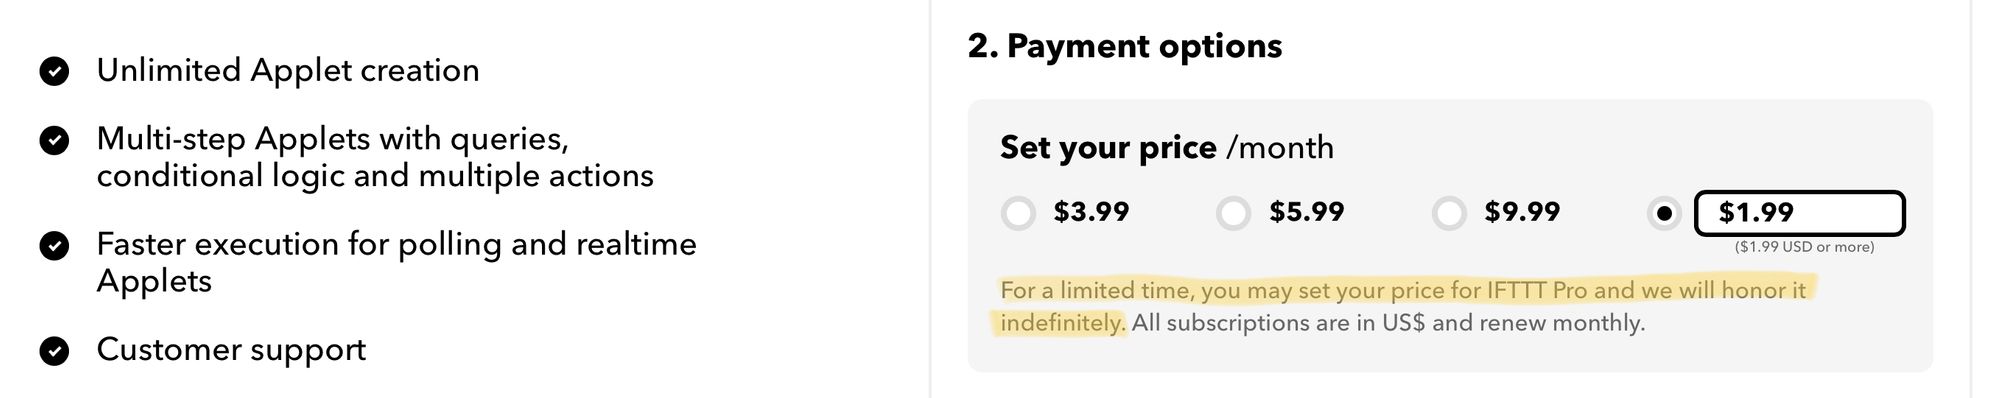Click the Unlimited Applet creation text
This screenshot has width=2000, height=398.
tap(288, 71)
